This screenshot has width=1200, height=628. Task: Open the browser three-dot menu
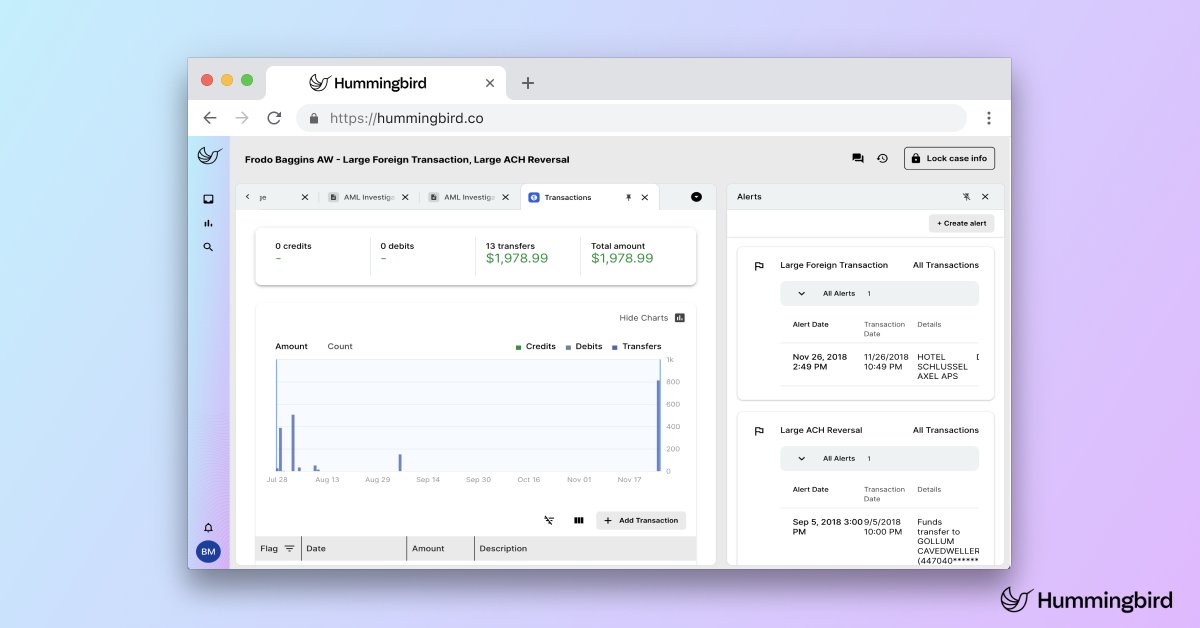coord(989,118)
